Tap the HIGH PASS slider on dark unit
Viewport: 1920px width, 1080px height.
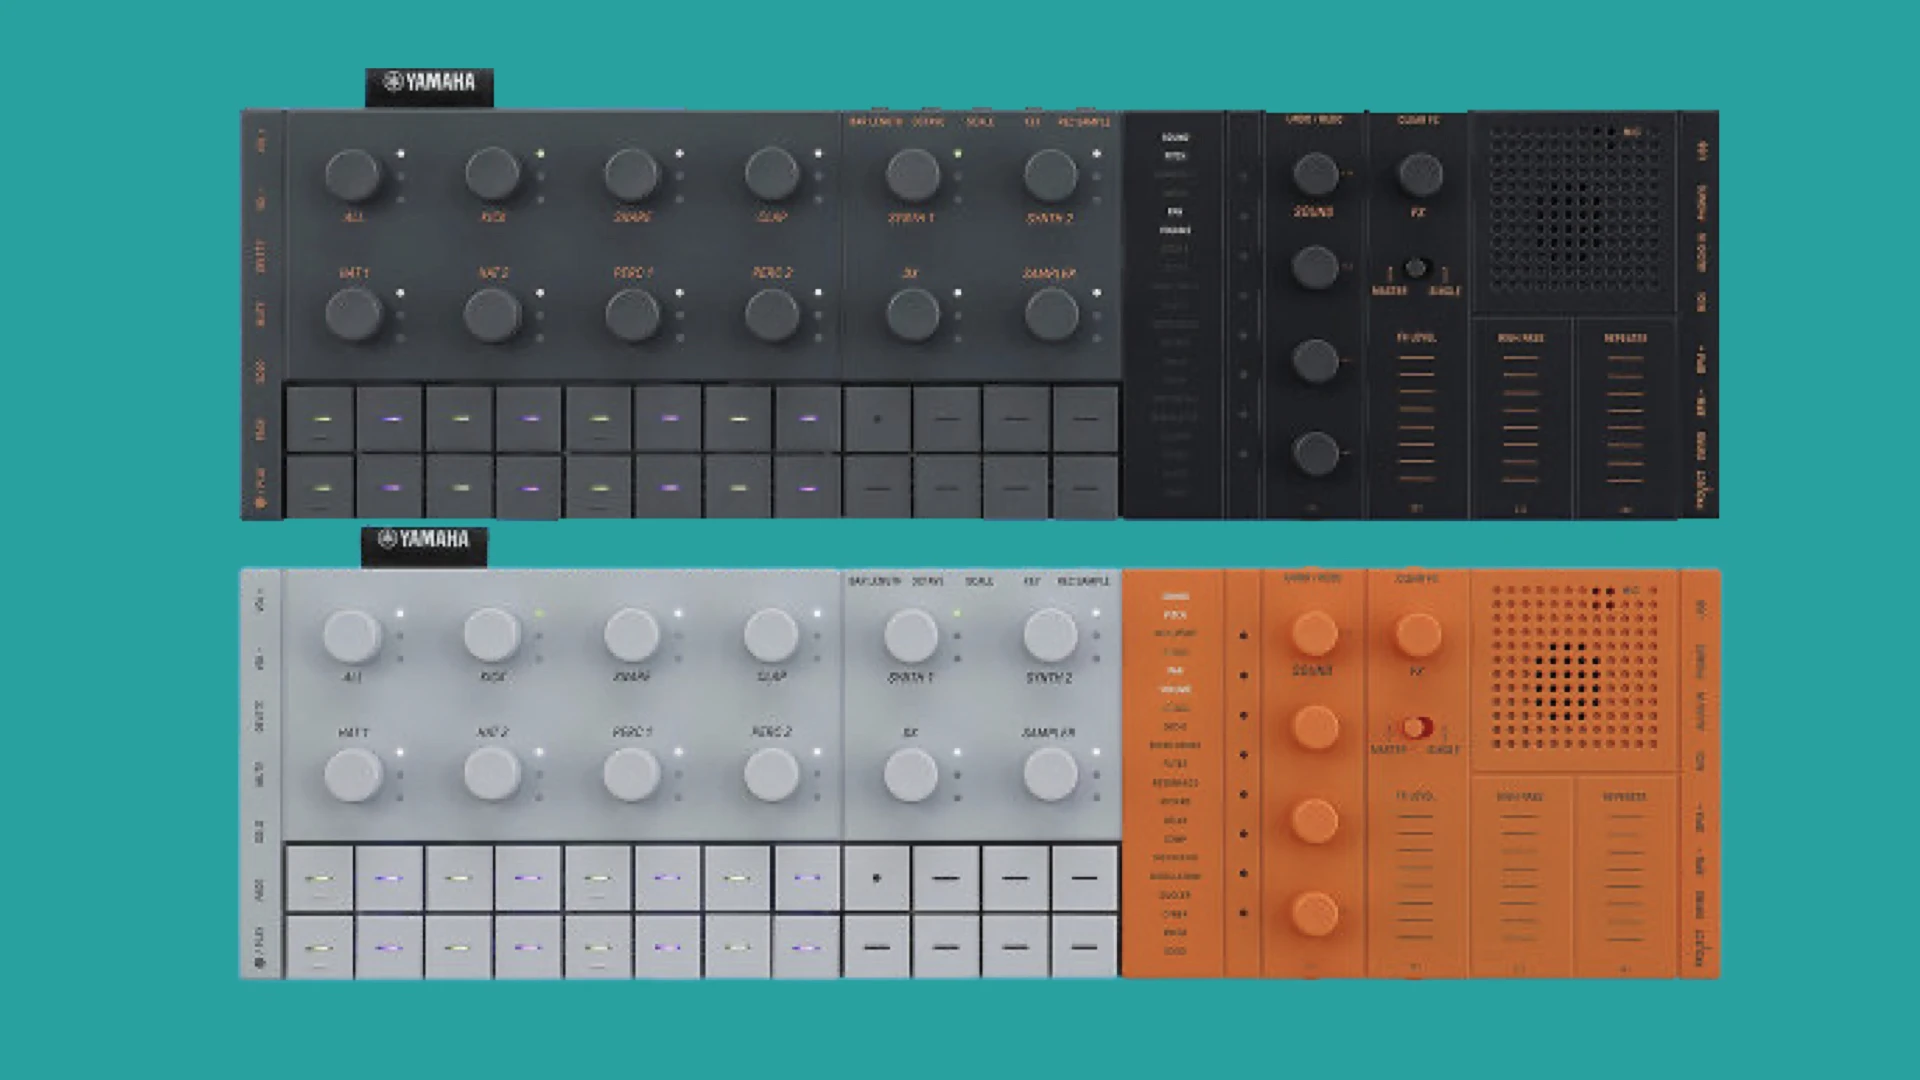tap(1520, 418)
